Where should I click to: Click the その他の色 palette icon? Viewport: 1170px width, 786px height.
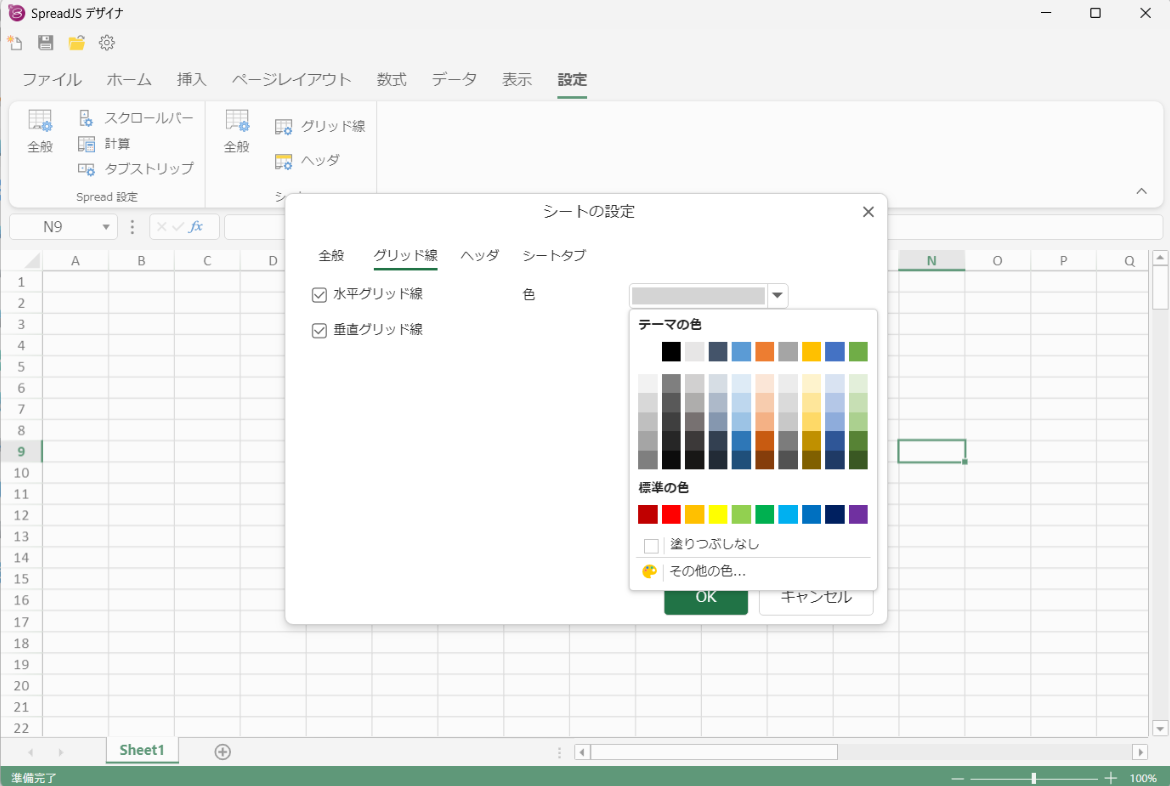click(x=650, y=572)
